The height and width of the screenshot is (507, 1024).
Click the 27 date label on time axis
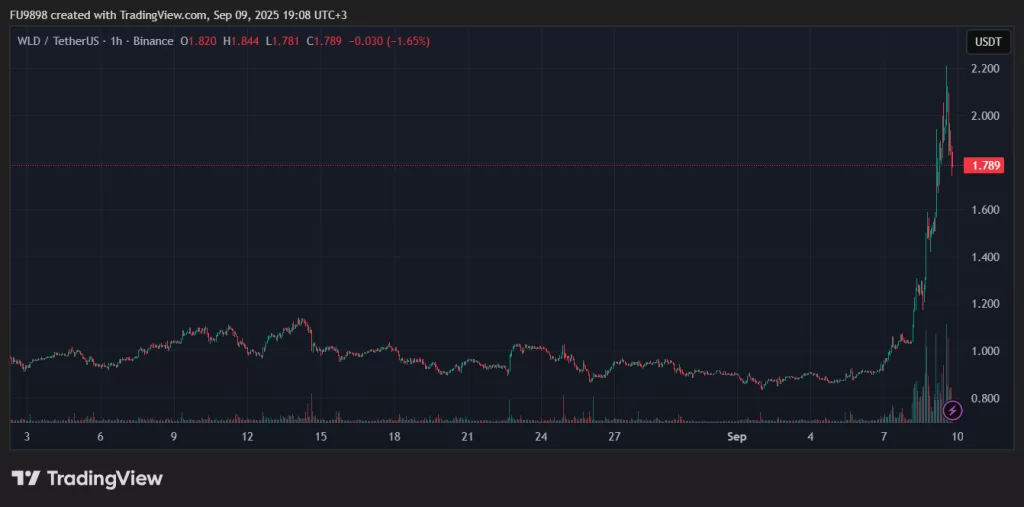click(614, 437)
